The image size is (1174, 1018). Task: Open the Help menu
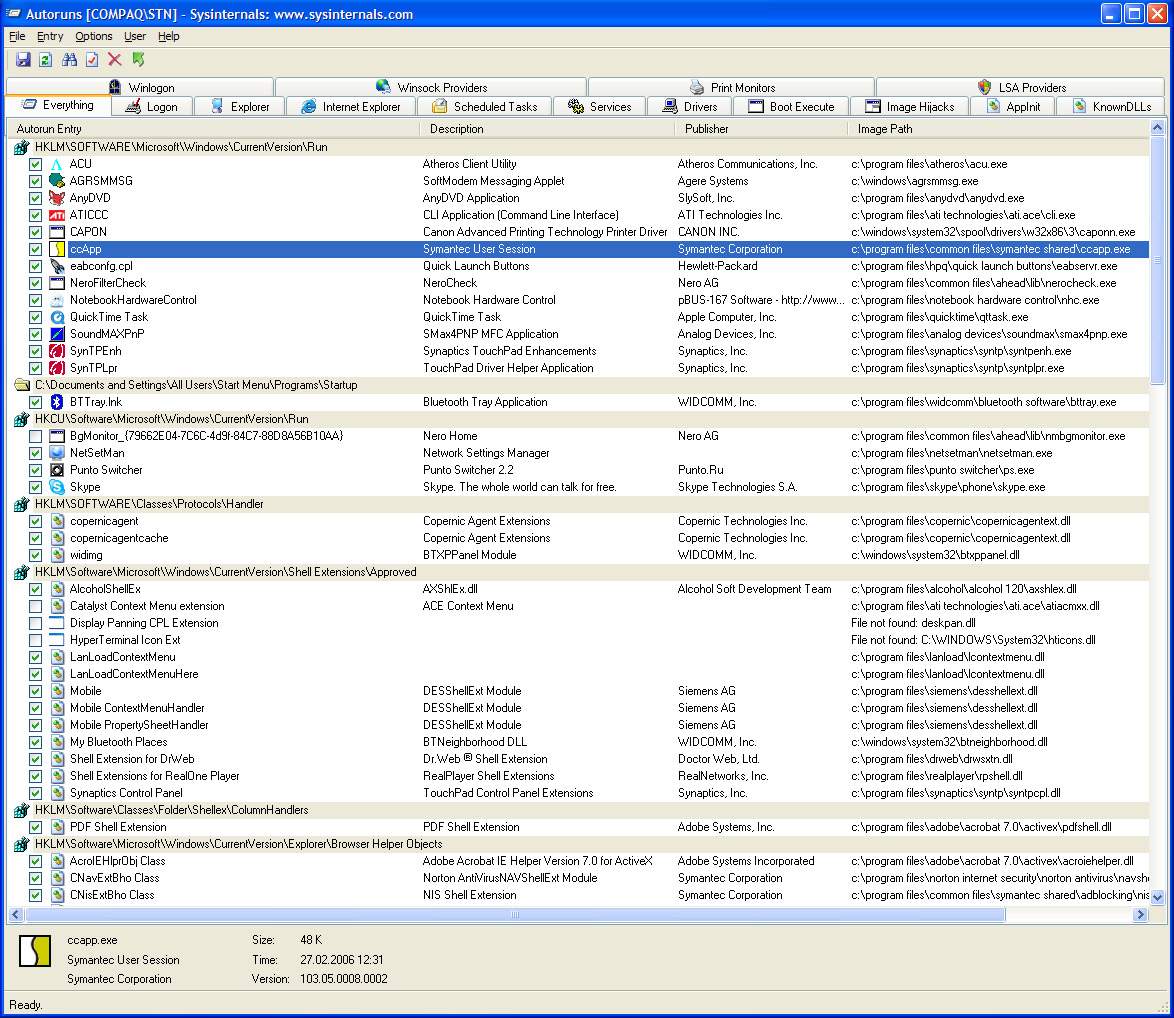pos(168,36)
